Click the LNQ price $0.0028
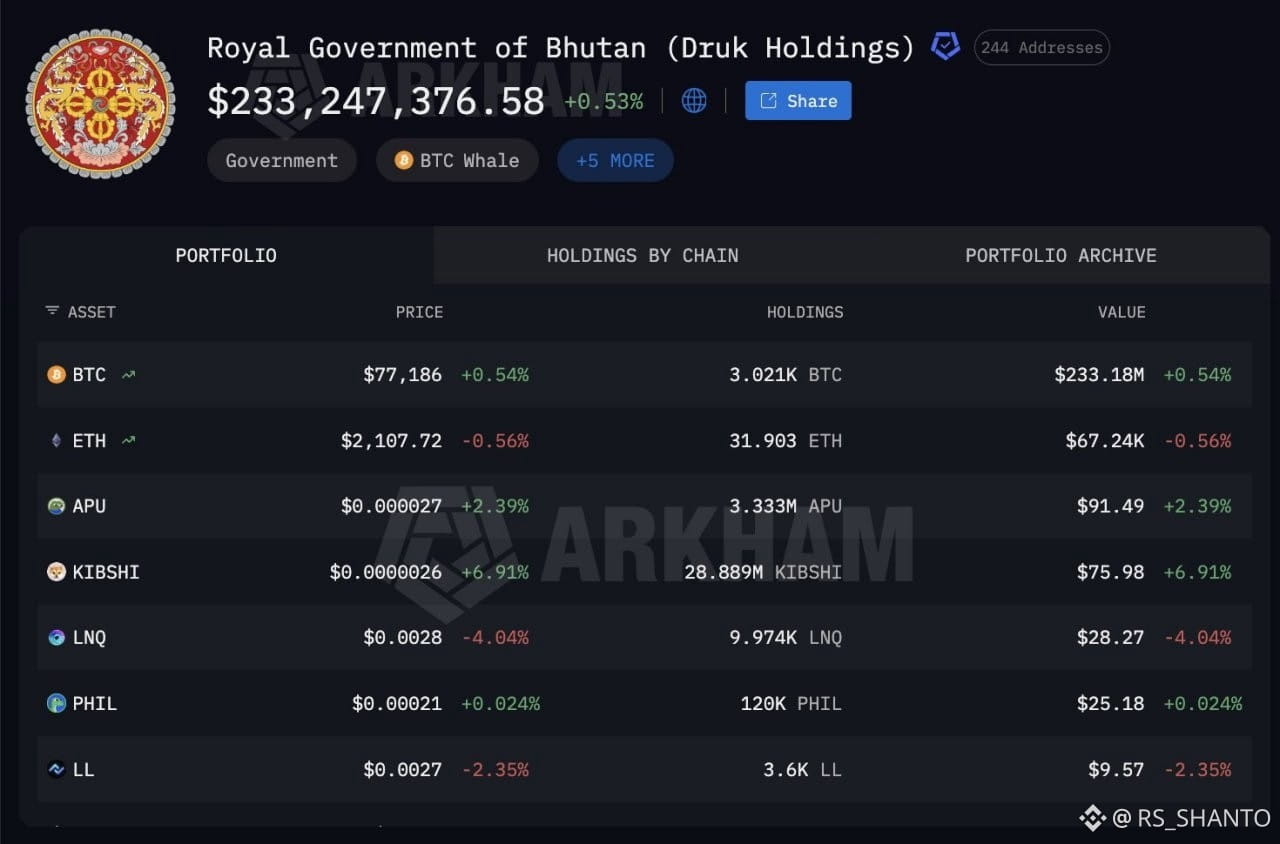The width and height of the screenshot is (1280, 844). (x=402, y=637)
